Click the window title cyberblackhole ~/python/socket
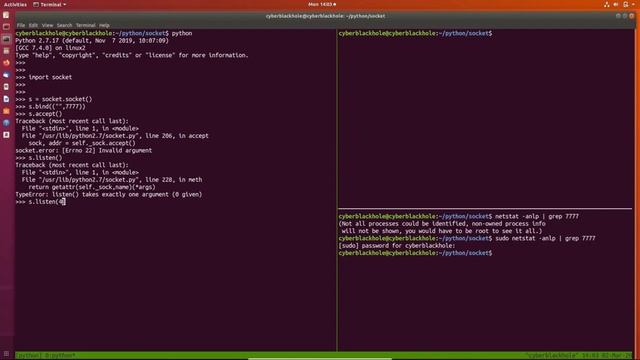640x360 pixels. click(x=325, y=16)
